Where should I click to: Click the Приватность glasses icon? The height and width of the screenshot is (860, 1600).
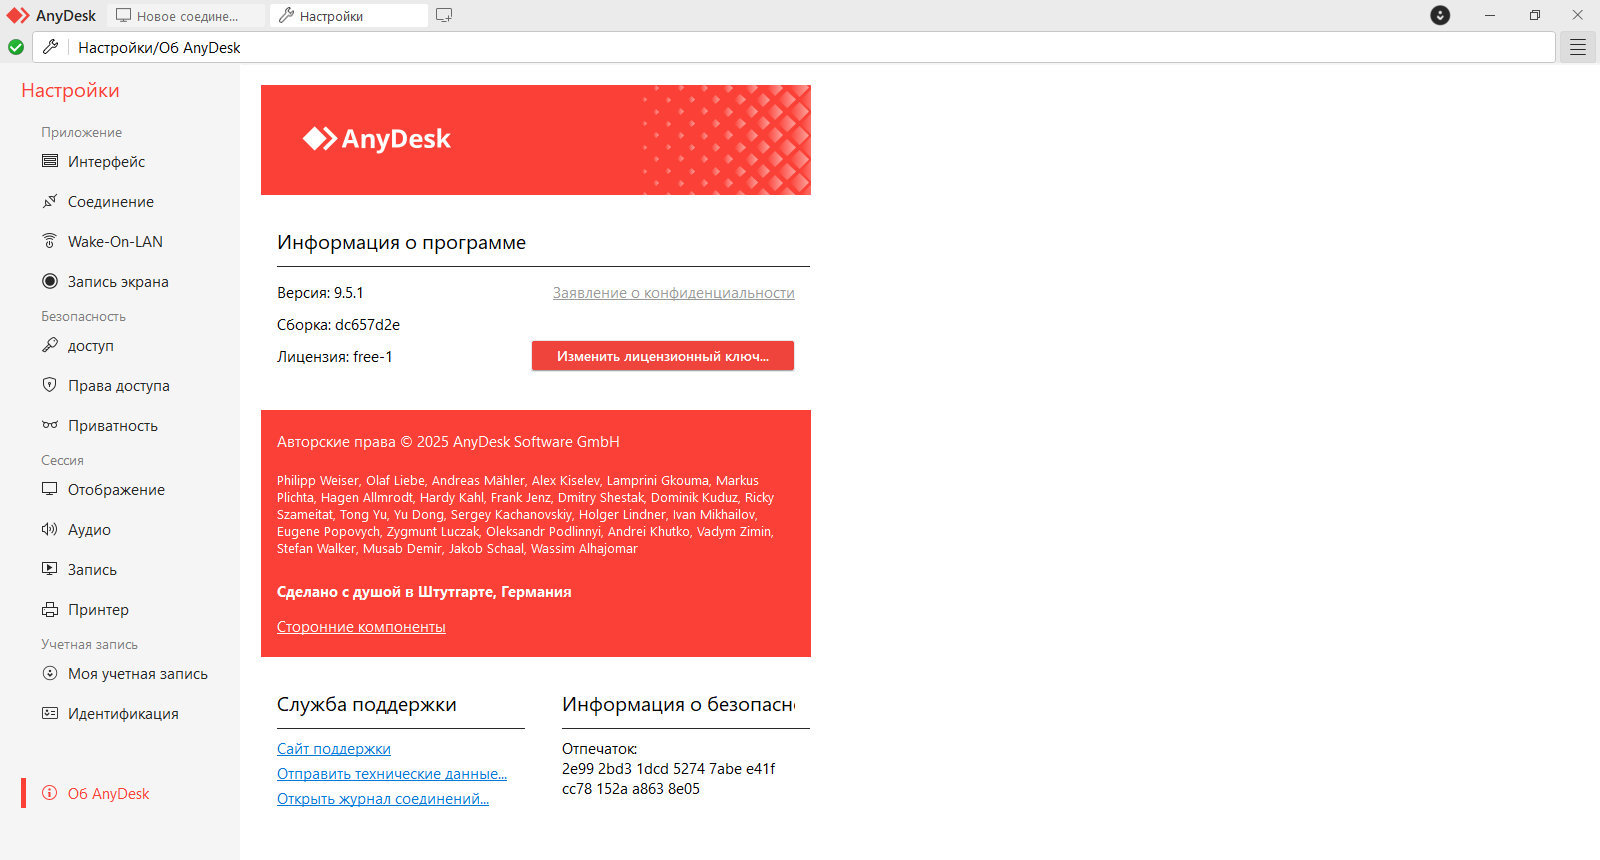tap(50, 425)
